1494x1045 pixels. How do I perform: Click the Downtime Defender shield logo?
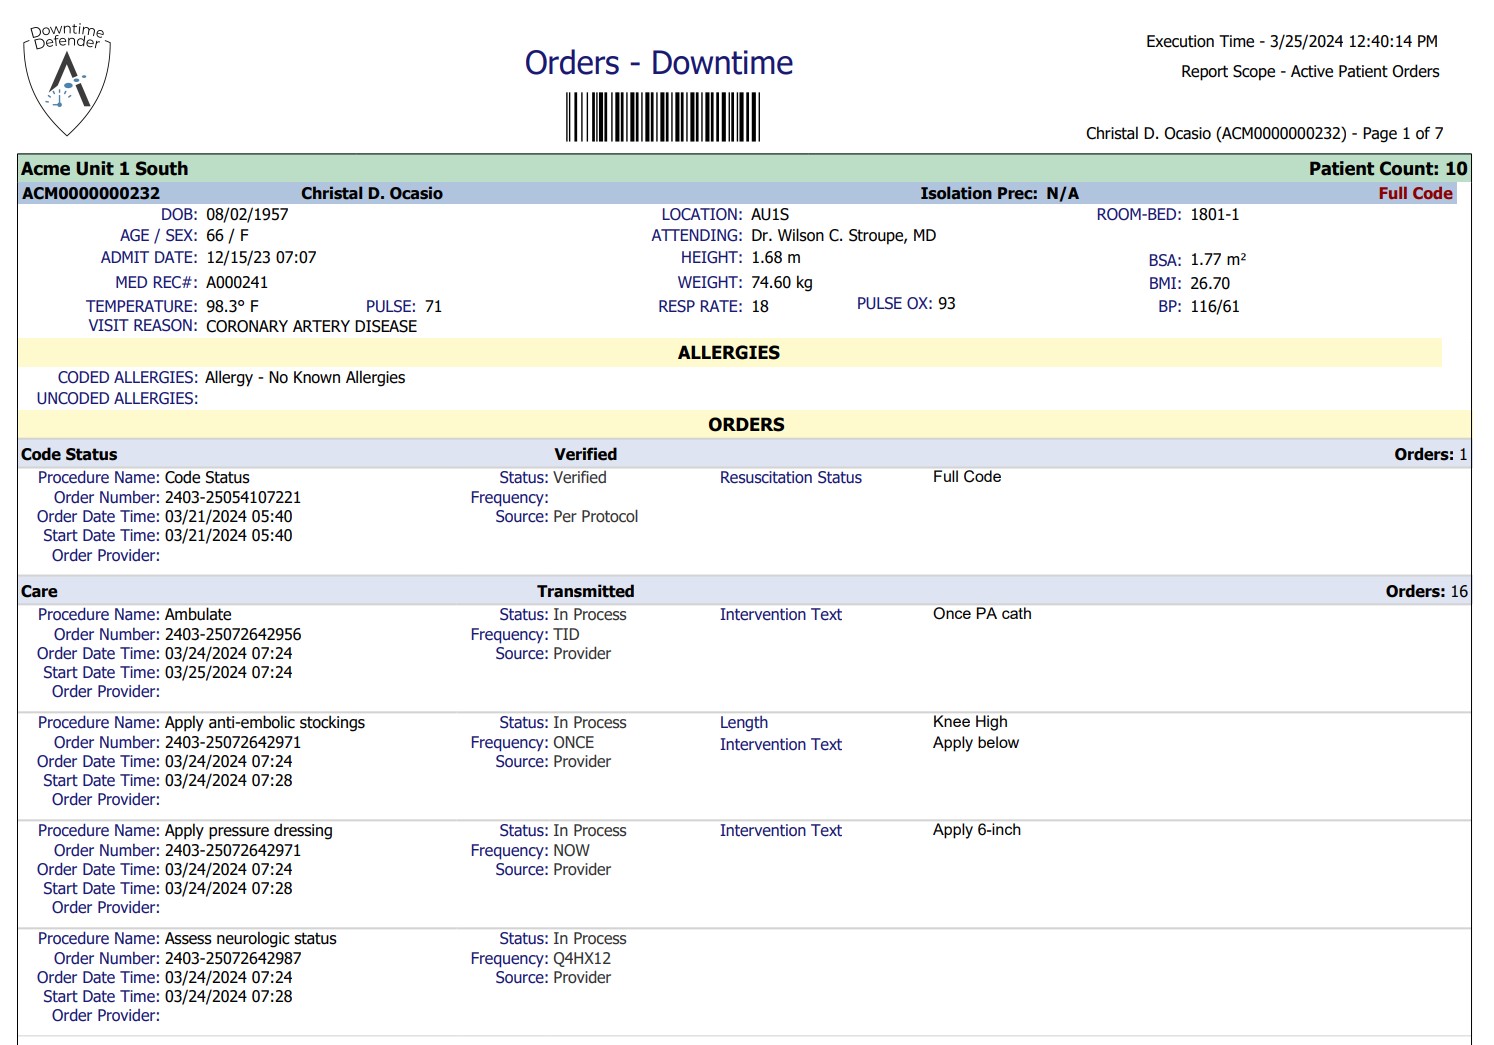click(67, 81)
